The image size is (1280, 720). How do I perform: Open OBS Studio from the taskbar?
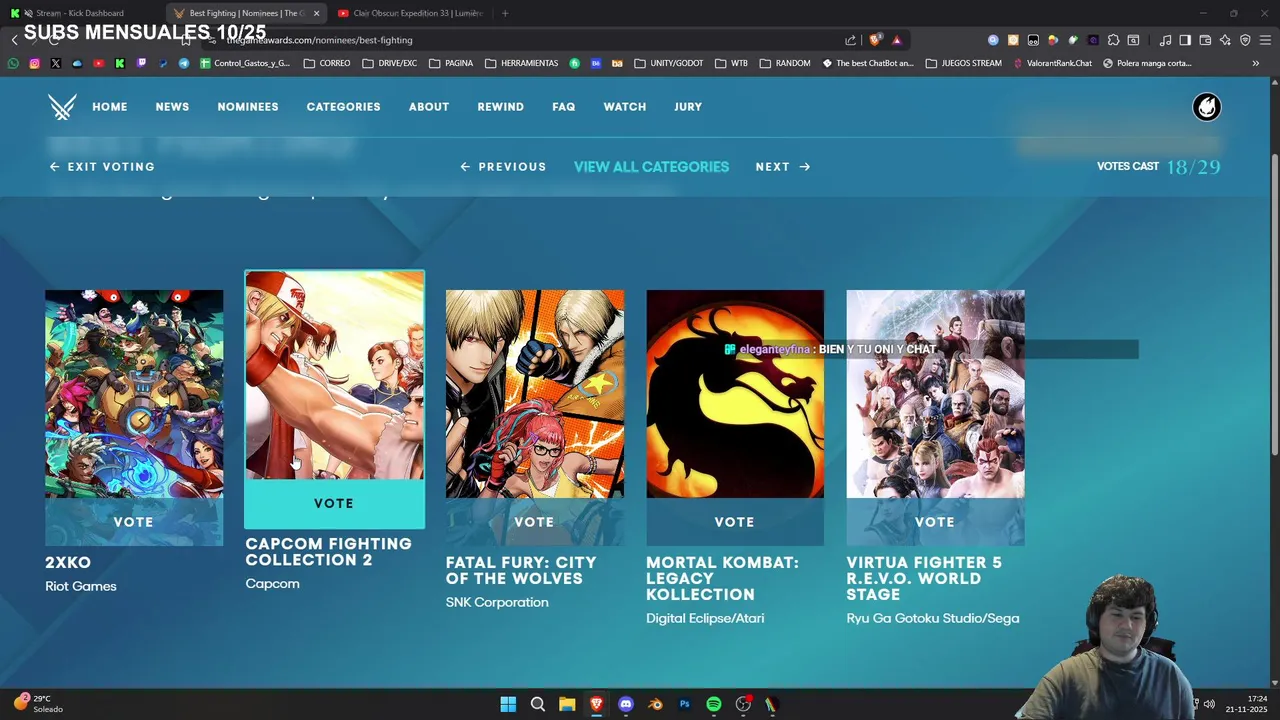click(x=743, y=704)
